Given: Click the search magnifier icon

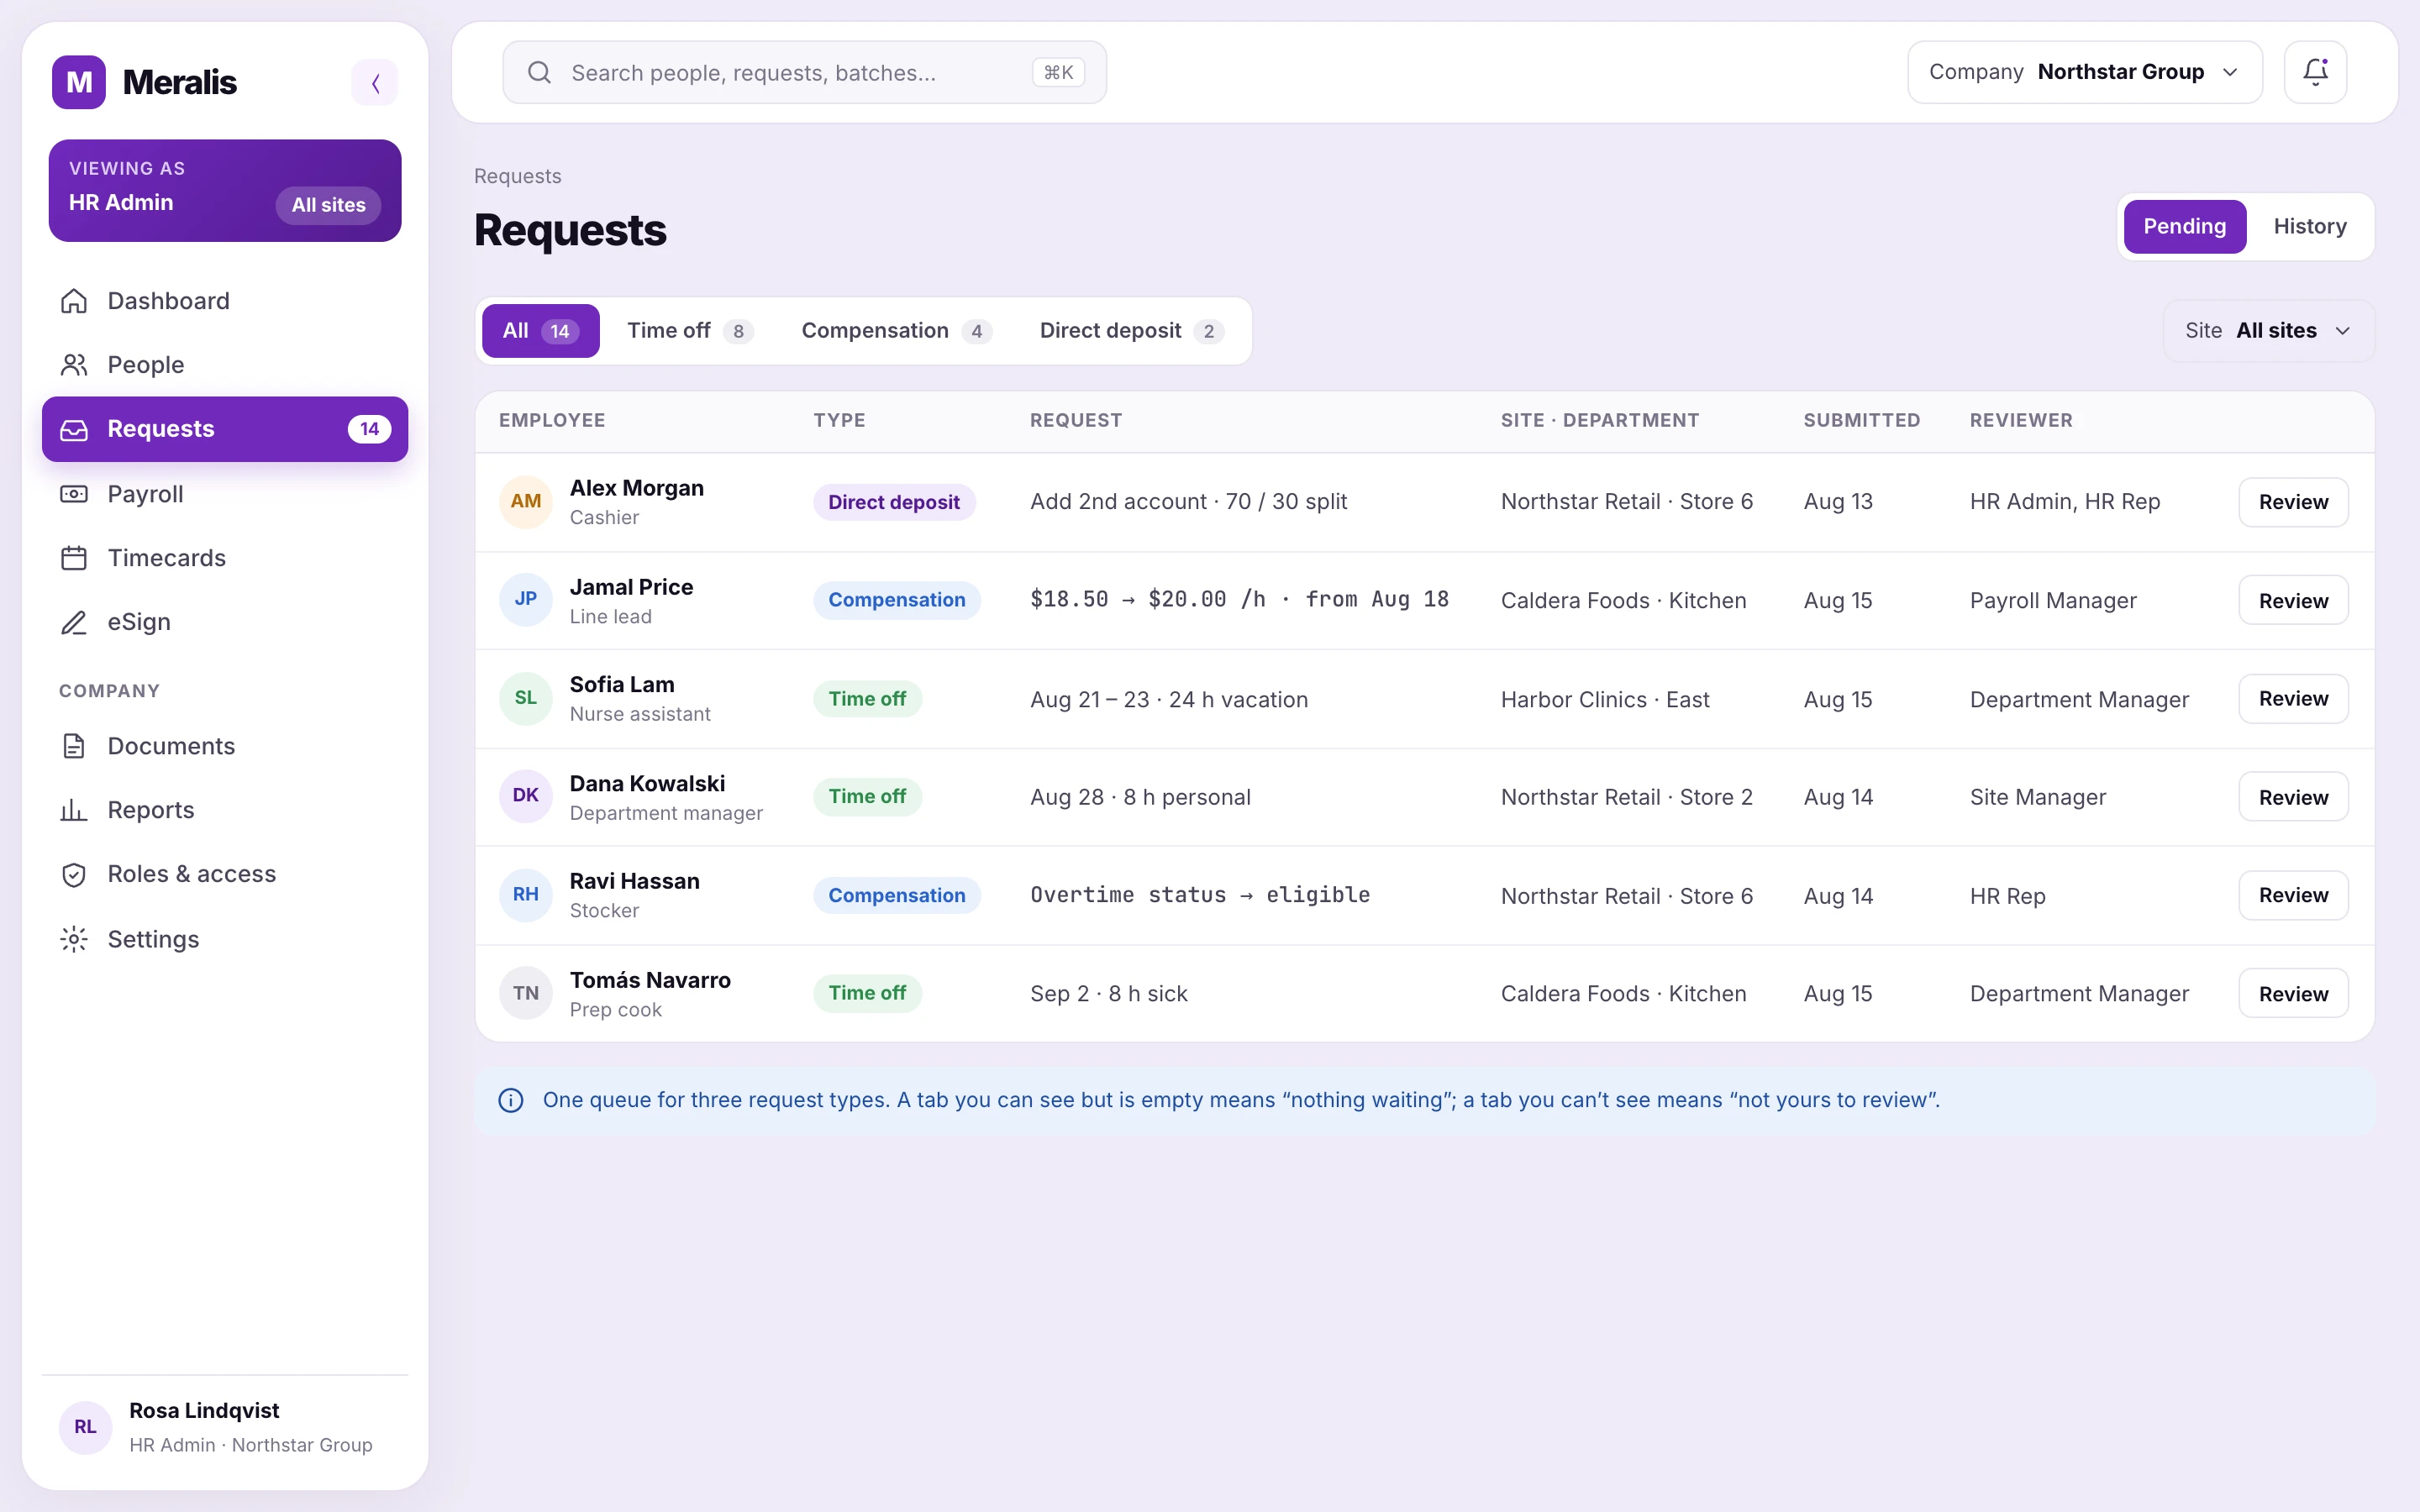Looking at the screenshot, I should pos(539,72).
